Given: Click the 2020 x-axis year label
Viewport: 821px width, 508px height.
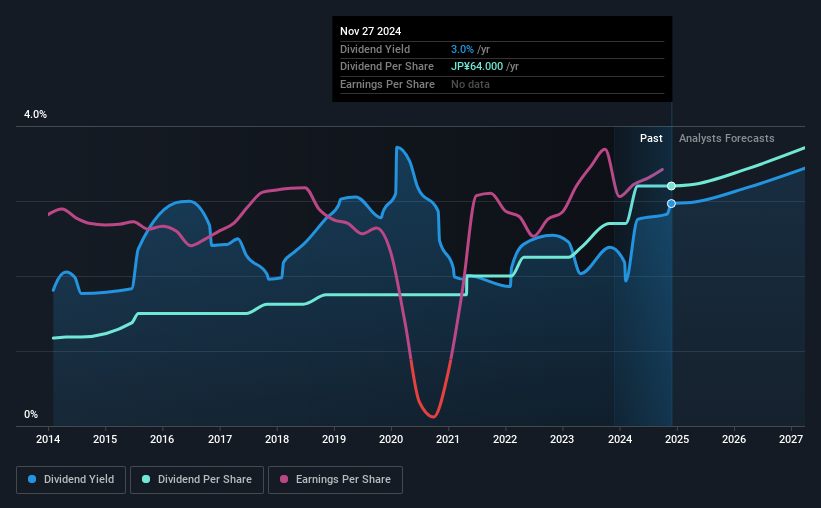Looking at the screenshot, I should (x=391, y=439).
